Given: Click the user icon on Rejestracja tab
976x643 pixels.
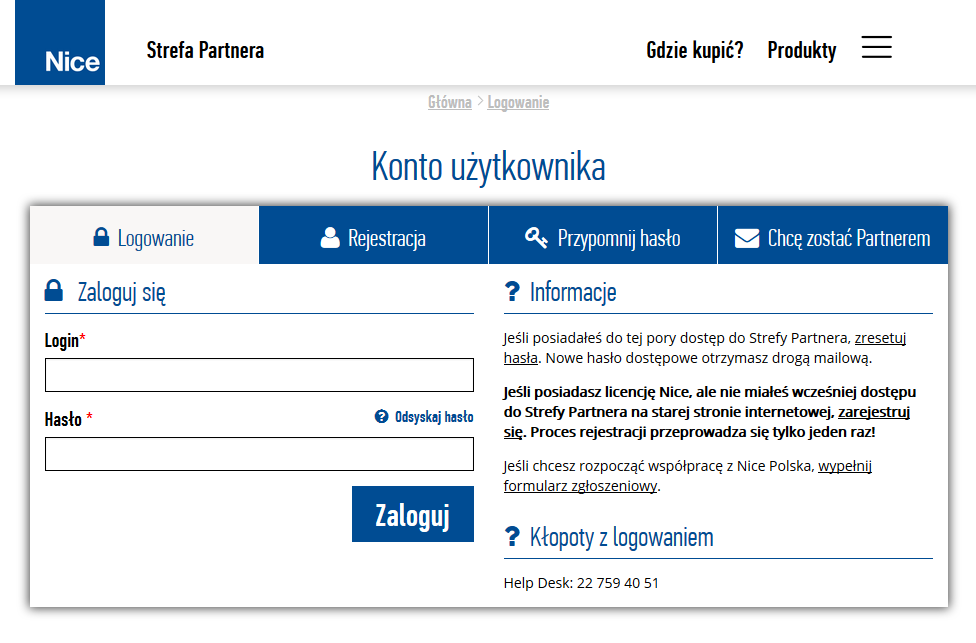Looking at the screenshot, I should (x=330, y=238).
